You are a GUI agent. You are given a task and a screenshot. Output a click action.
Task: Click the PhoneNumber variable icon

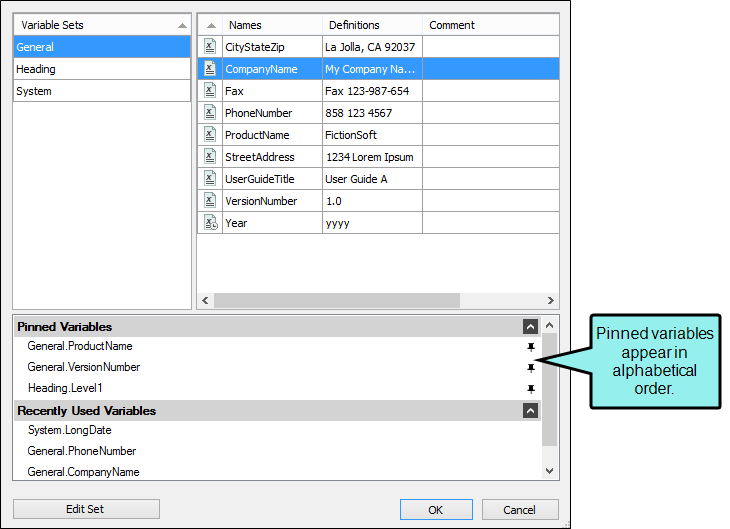click(210, 112)
